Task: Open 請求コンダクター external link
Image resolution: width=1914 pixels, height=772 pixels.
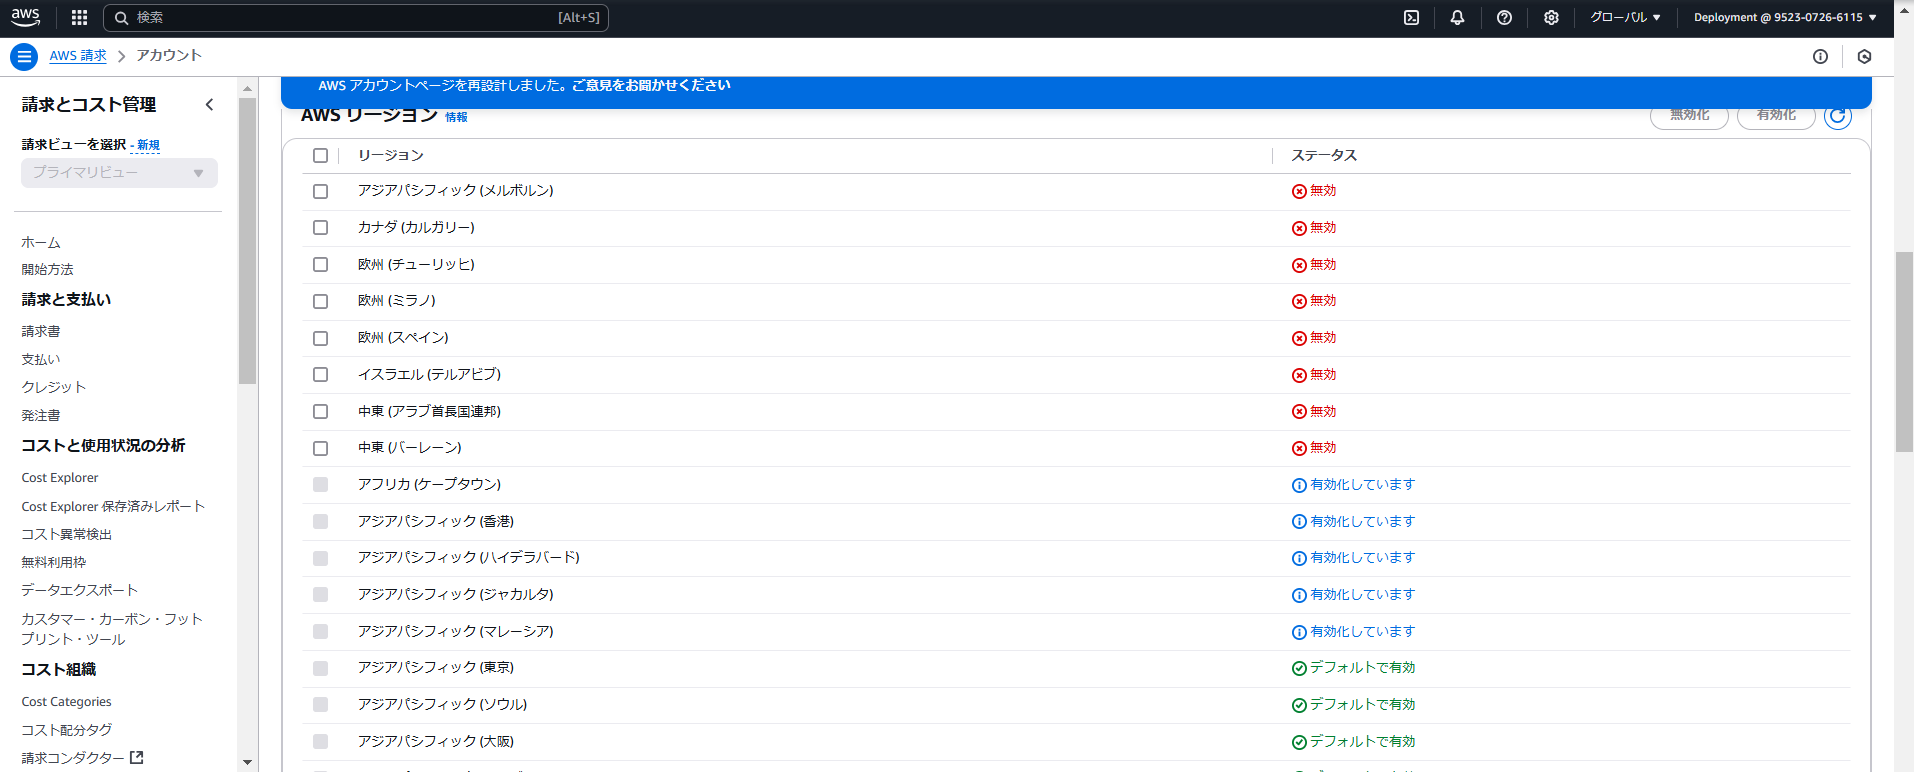Action: pyautogui.click(x=82, y=758)
